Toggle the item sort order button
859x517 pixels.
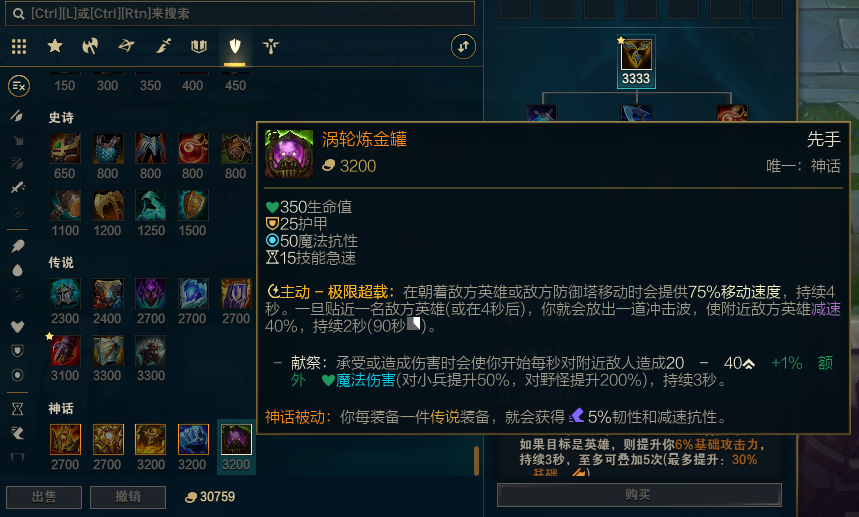pyautogui.click(x=463, y=47)
